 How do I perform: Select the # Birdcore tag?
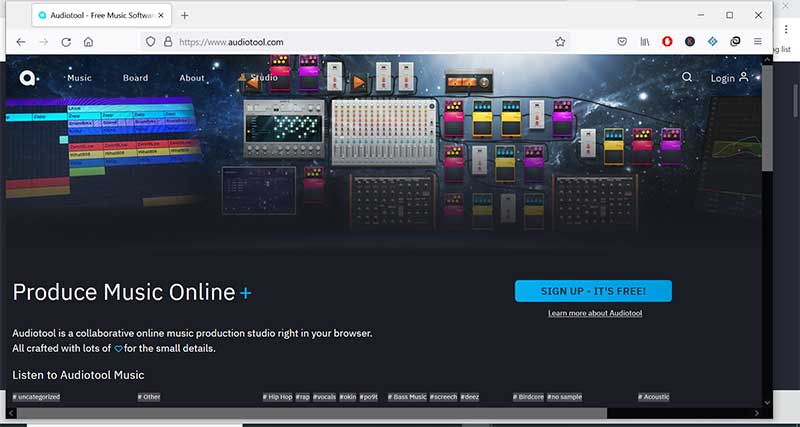[529, 397]
